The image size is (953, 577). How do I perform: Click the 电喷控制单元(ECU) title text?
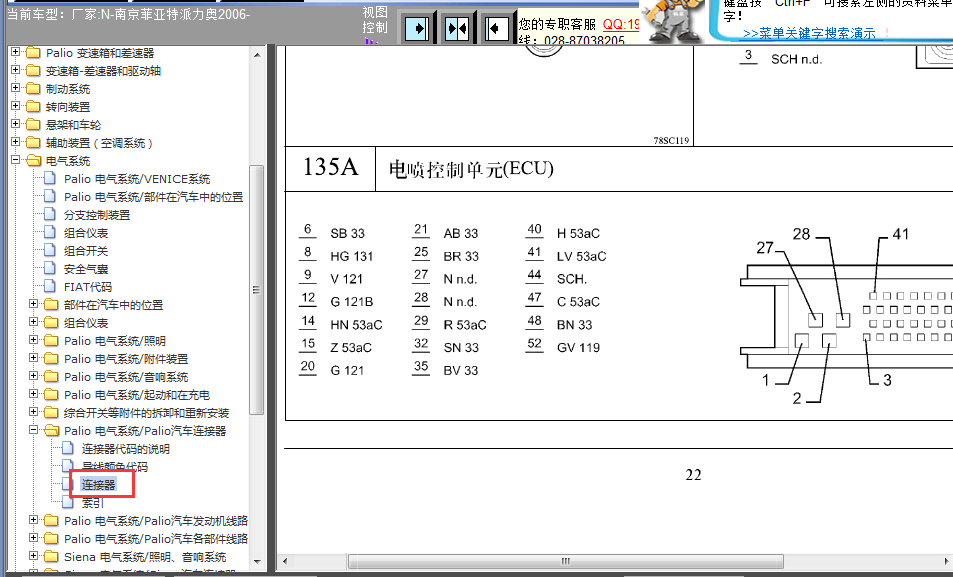pos(471,169)
